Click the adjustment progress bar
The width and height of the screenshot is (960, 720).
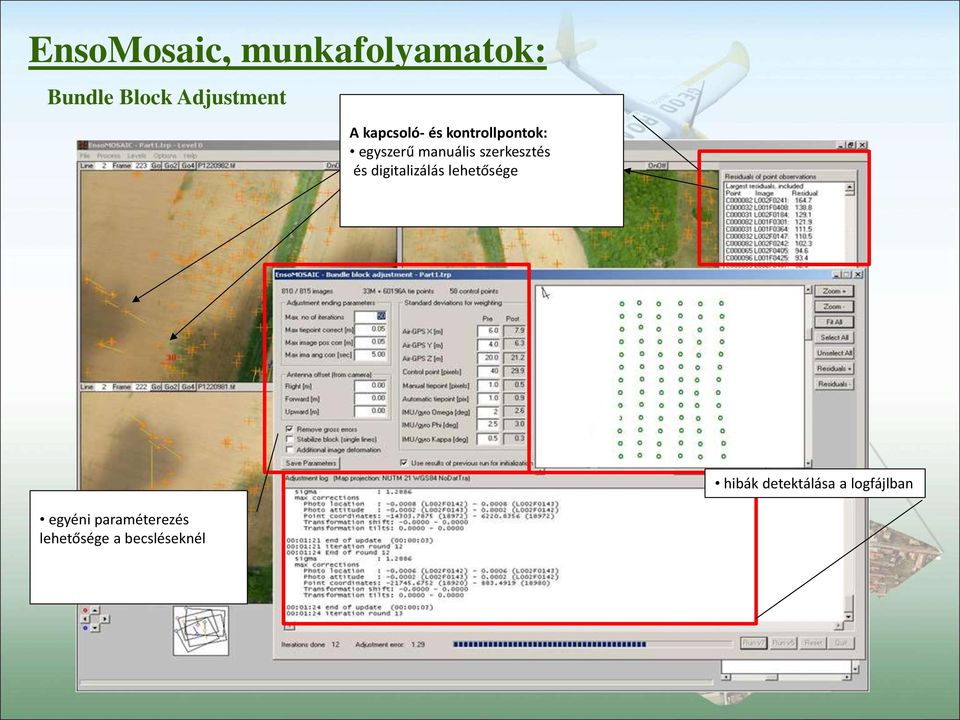click(x=593, y=644)
